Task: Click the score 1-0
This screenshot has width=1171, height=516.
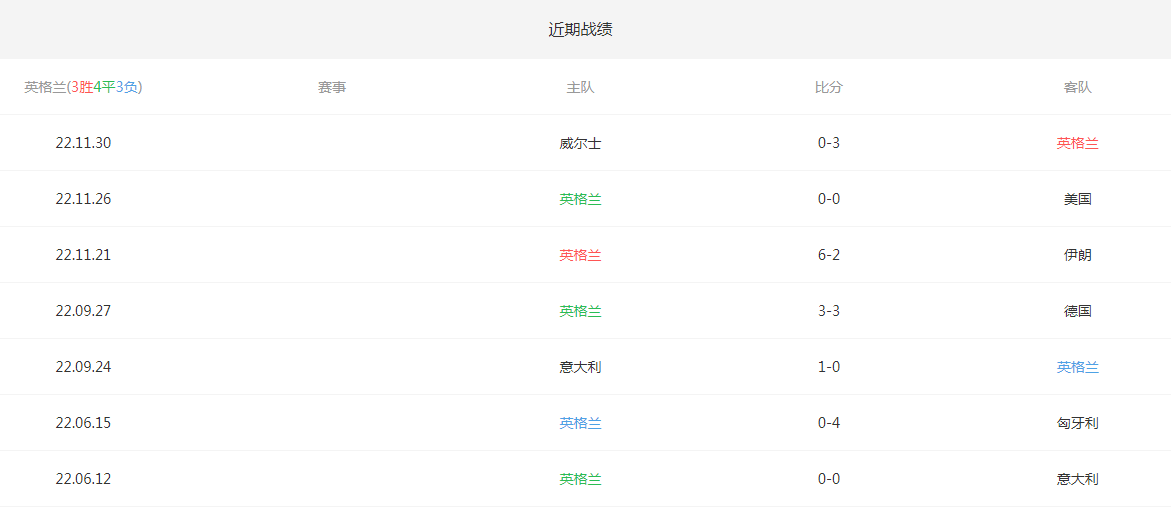Action: tap(829, 367)
